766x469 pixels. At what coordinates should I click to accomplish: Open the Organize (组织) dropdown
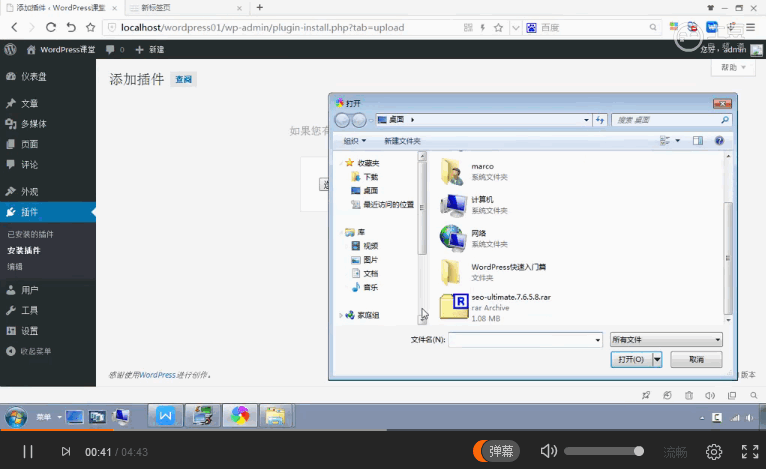(355, 141)
